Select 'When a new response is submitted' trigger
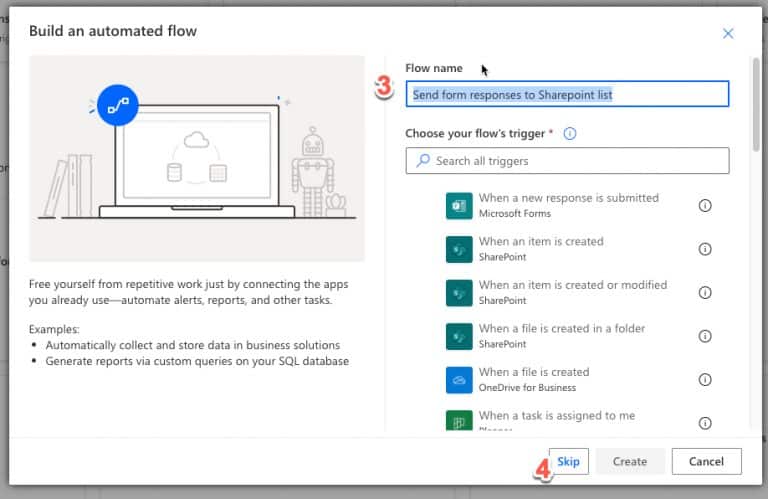 point(568,198)
